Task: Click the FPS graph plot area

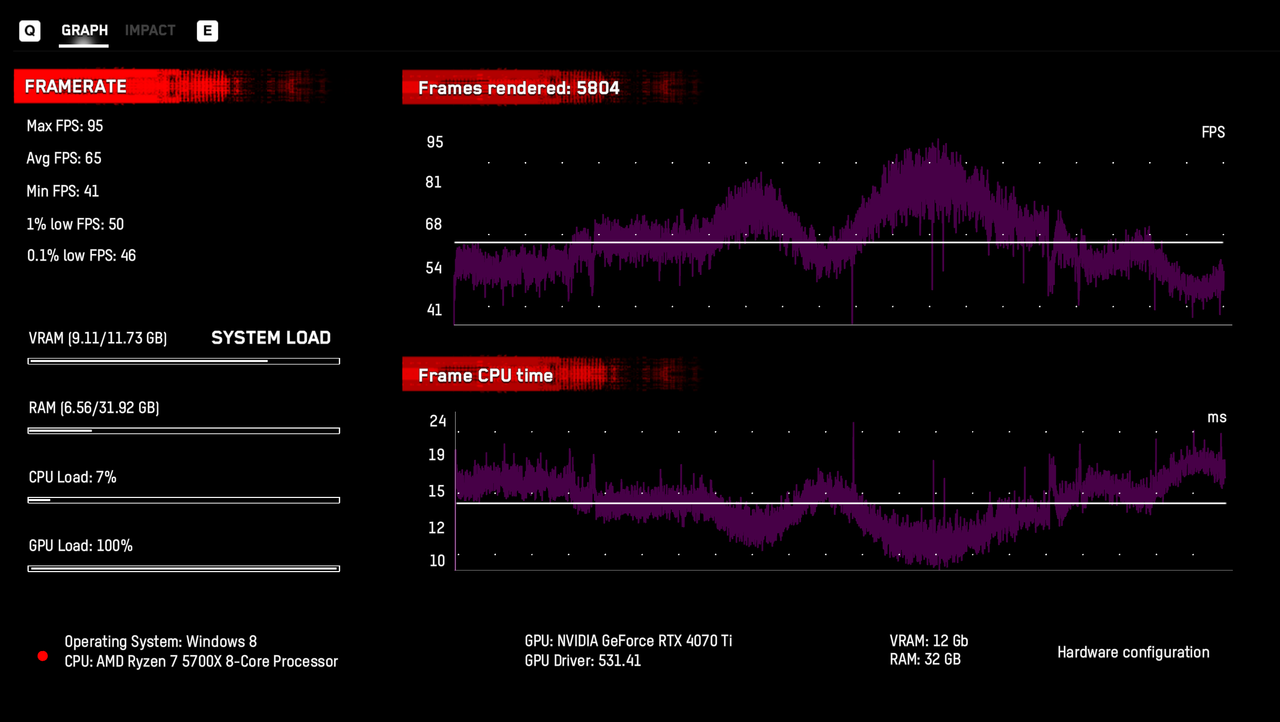Action: (842, 232)
